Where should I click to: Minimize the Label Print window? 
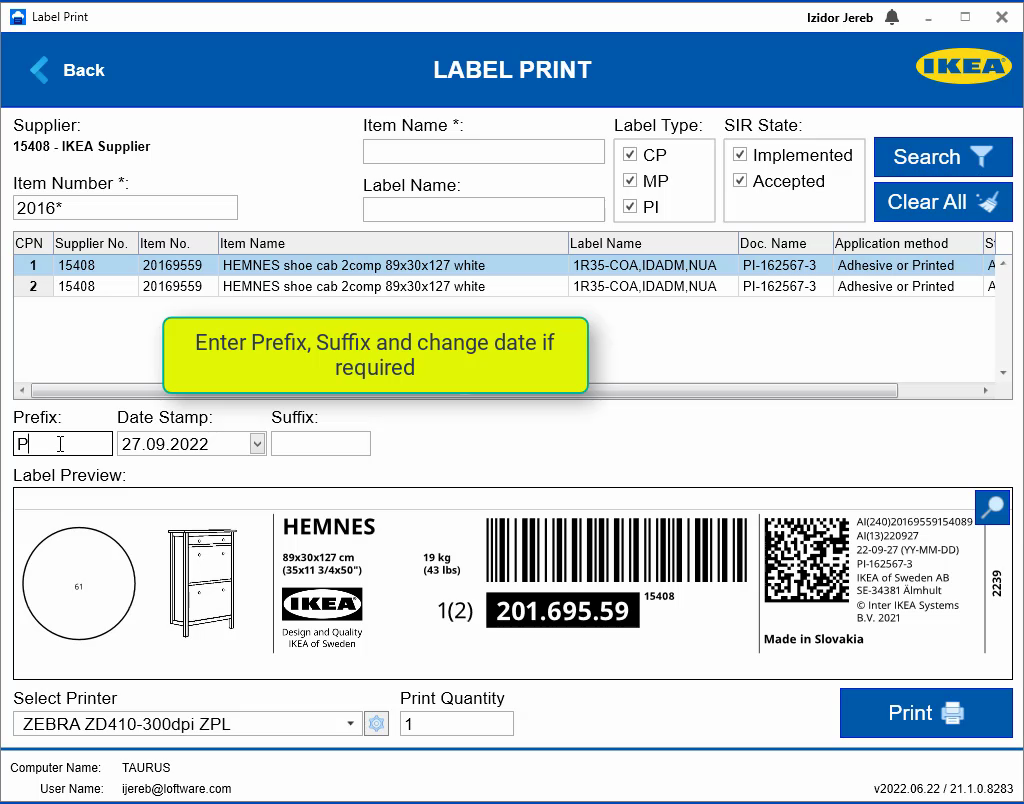[928, 18]
